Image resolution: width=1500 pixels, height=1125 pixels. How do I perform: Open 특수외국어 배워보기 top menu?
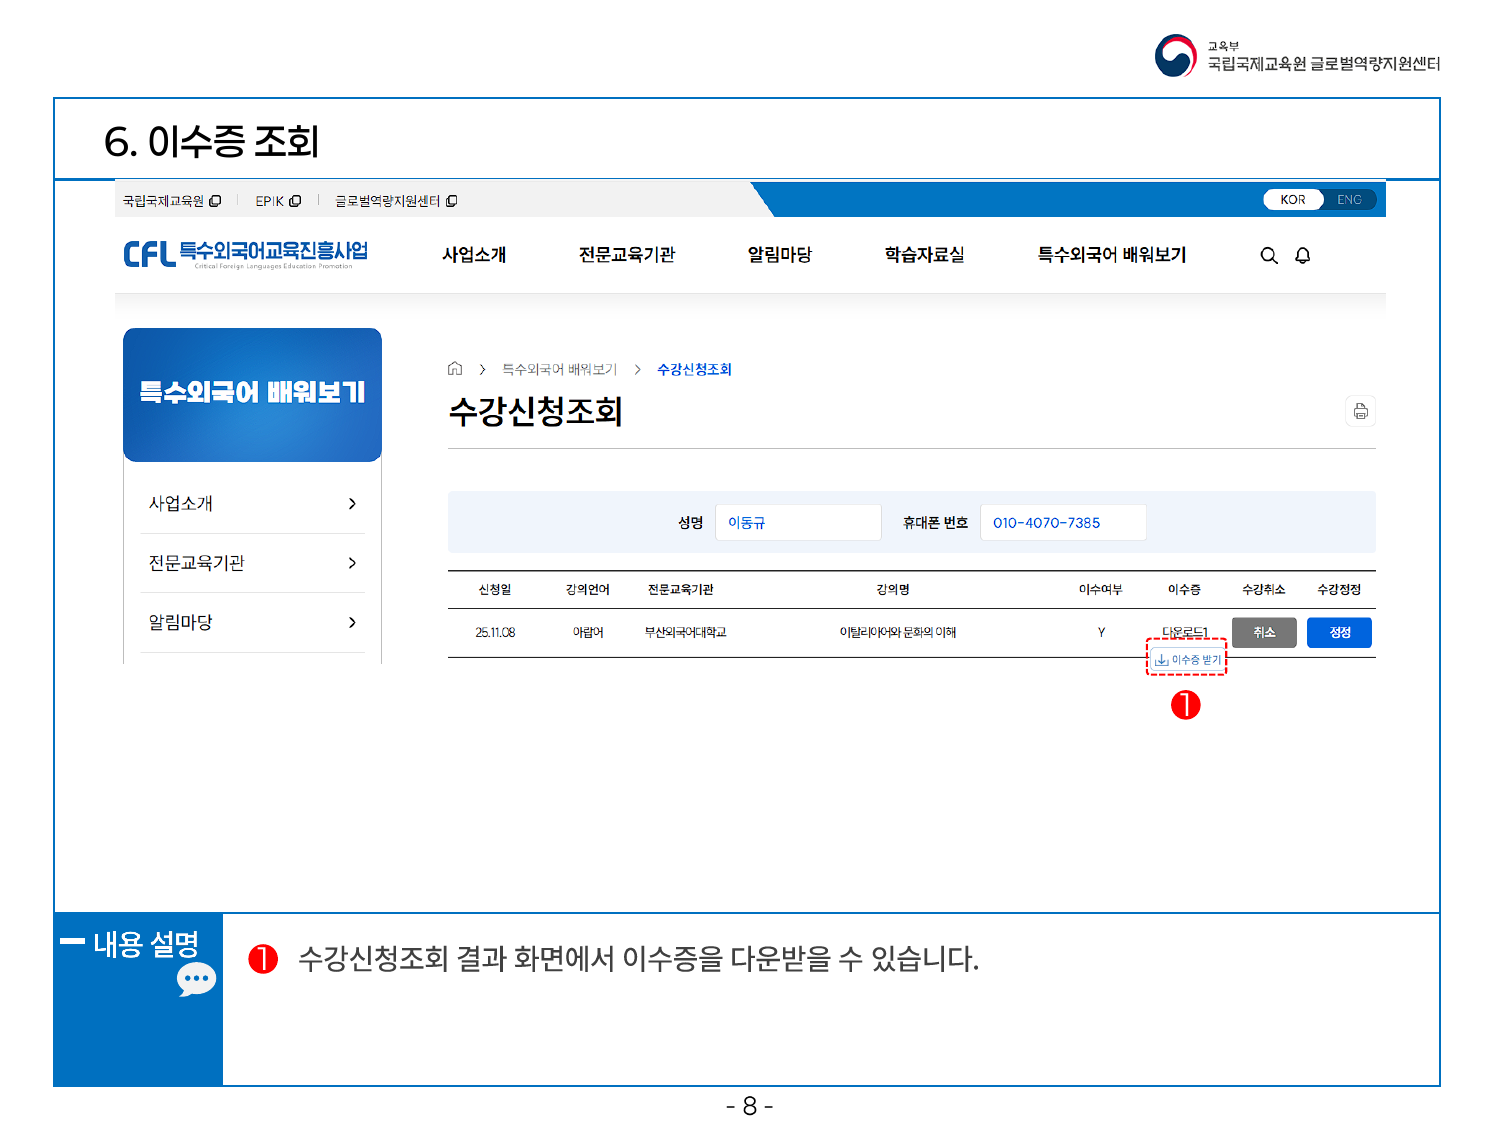click(x=1111, y=255)
